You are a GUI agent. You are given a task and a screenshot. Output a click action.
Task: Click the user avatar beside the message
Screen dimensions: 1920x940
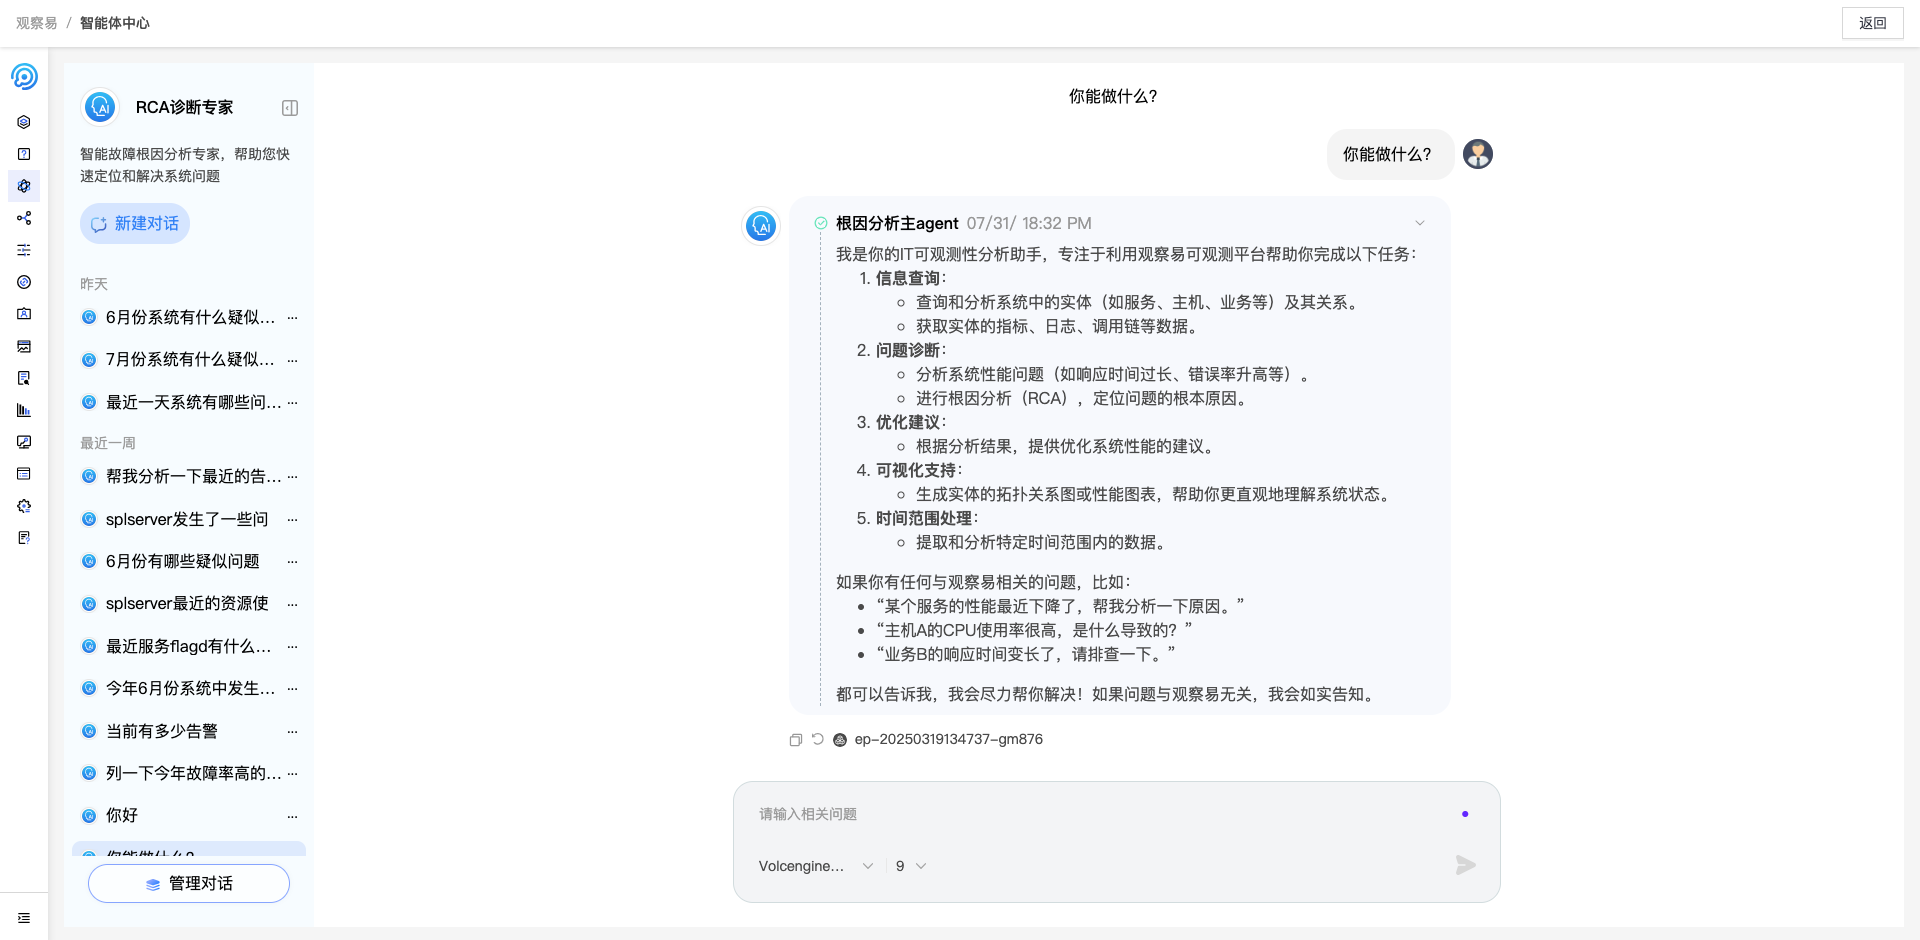pyautogui.click(x=1477, y=154)
